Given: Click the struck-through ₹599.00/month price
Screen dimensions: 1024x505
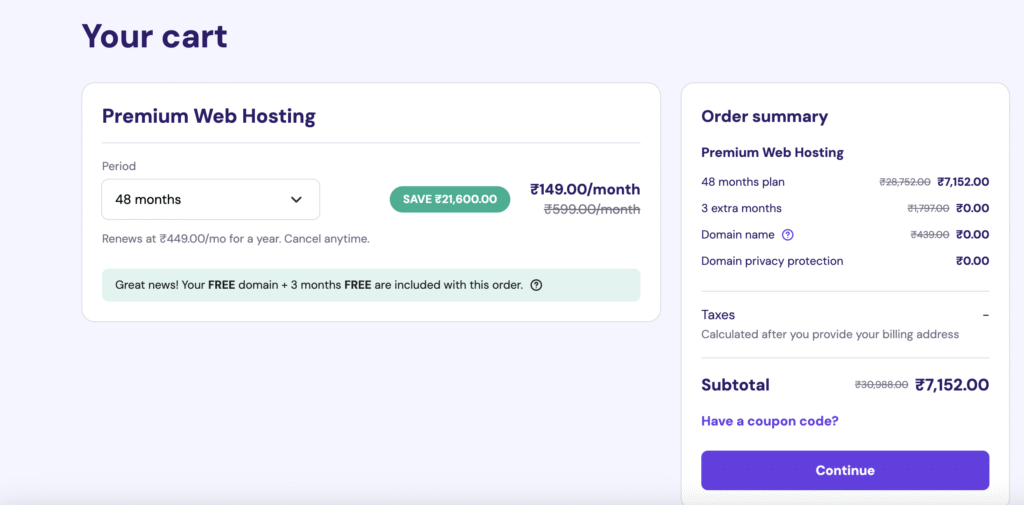Looking at the screenshot, I should (592, 210).
